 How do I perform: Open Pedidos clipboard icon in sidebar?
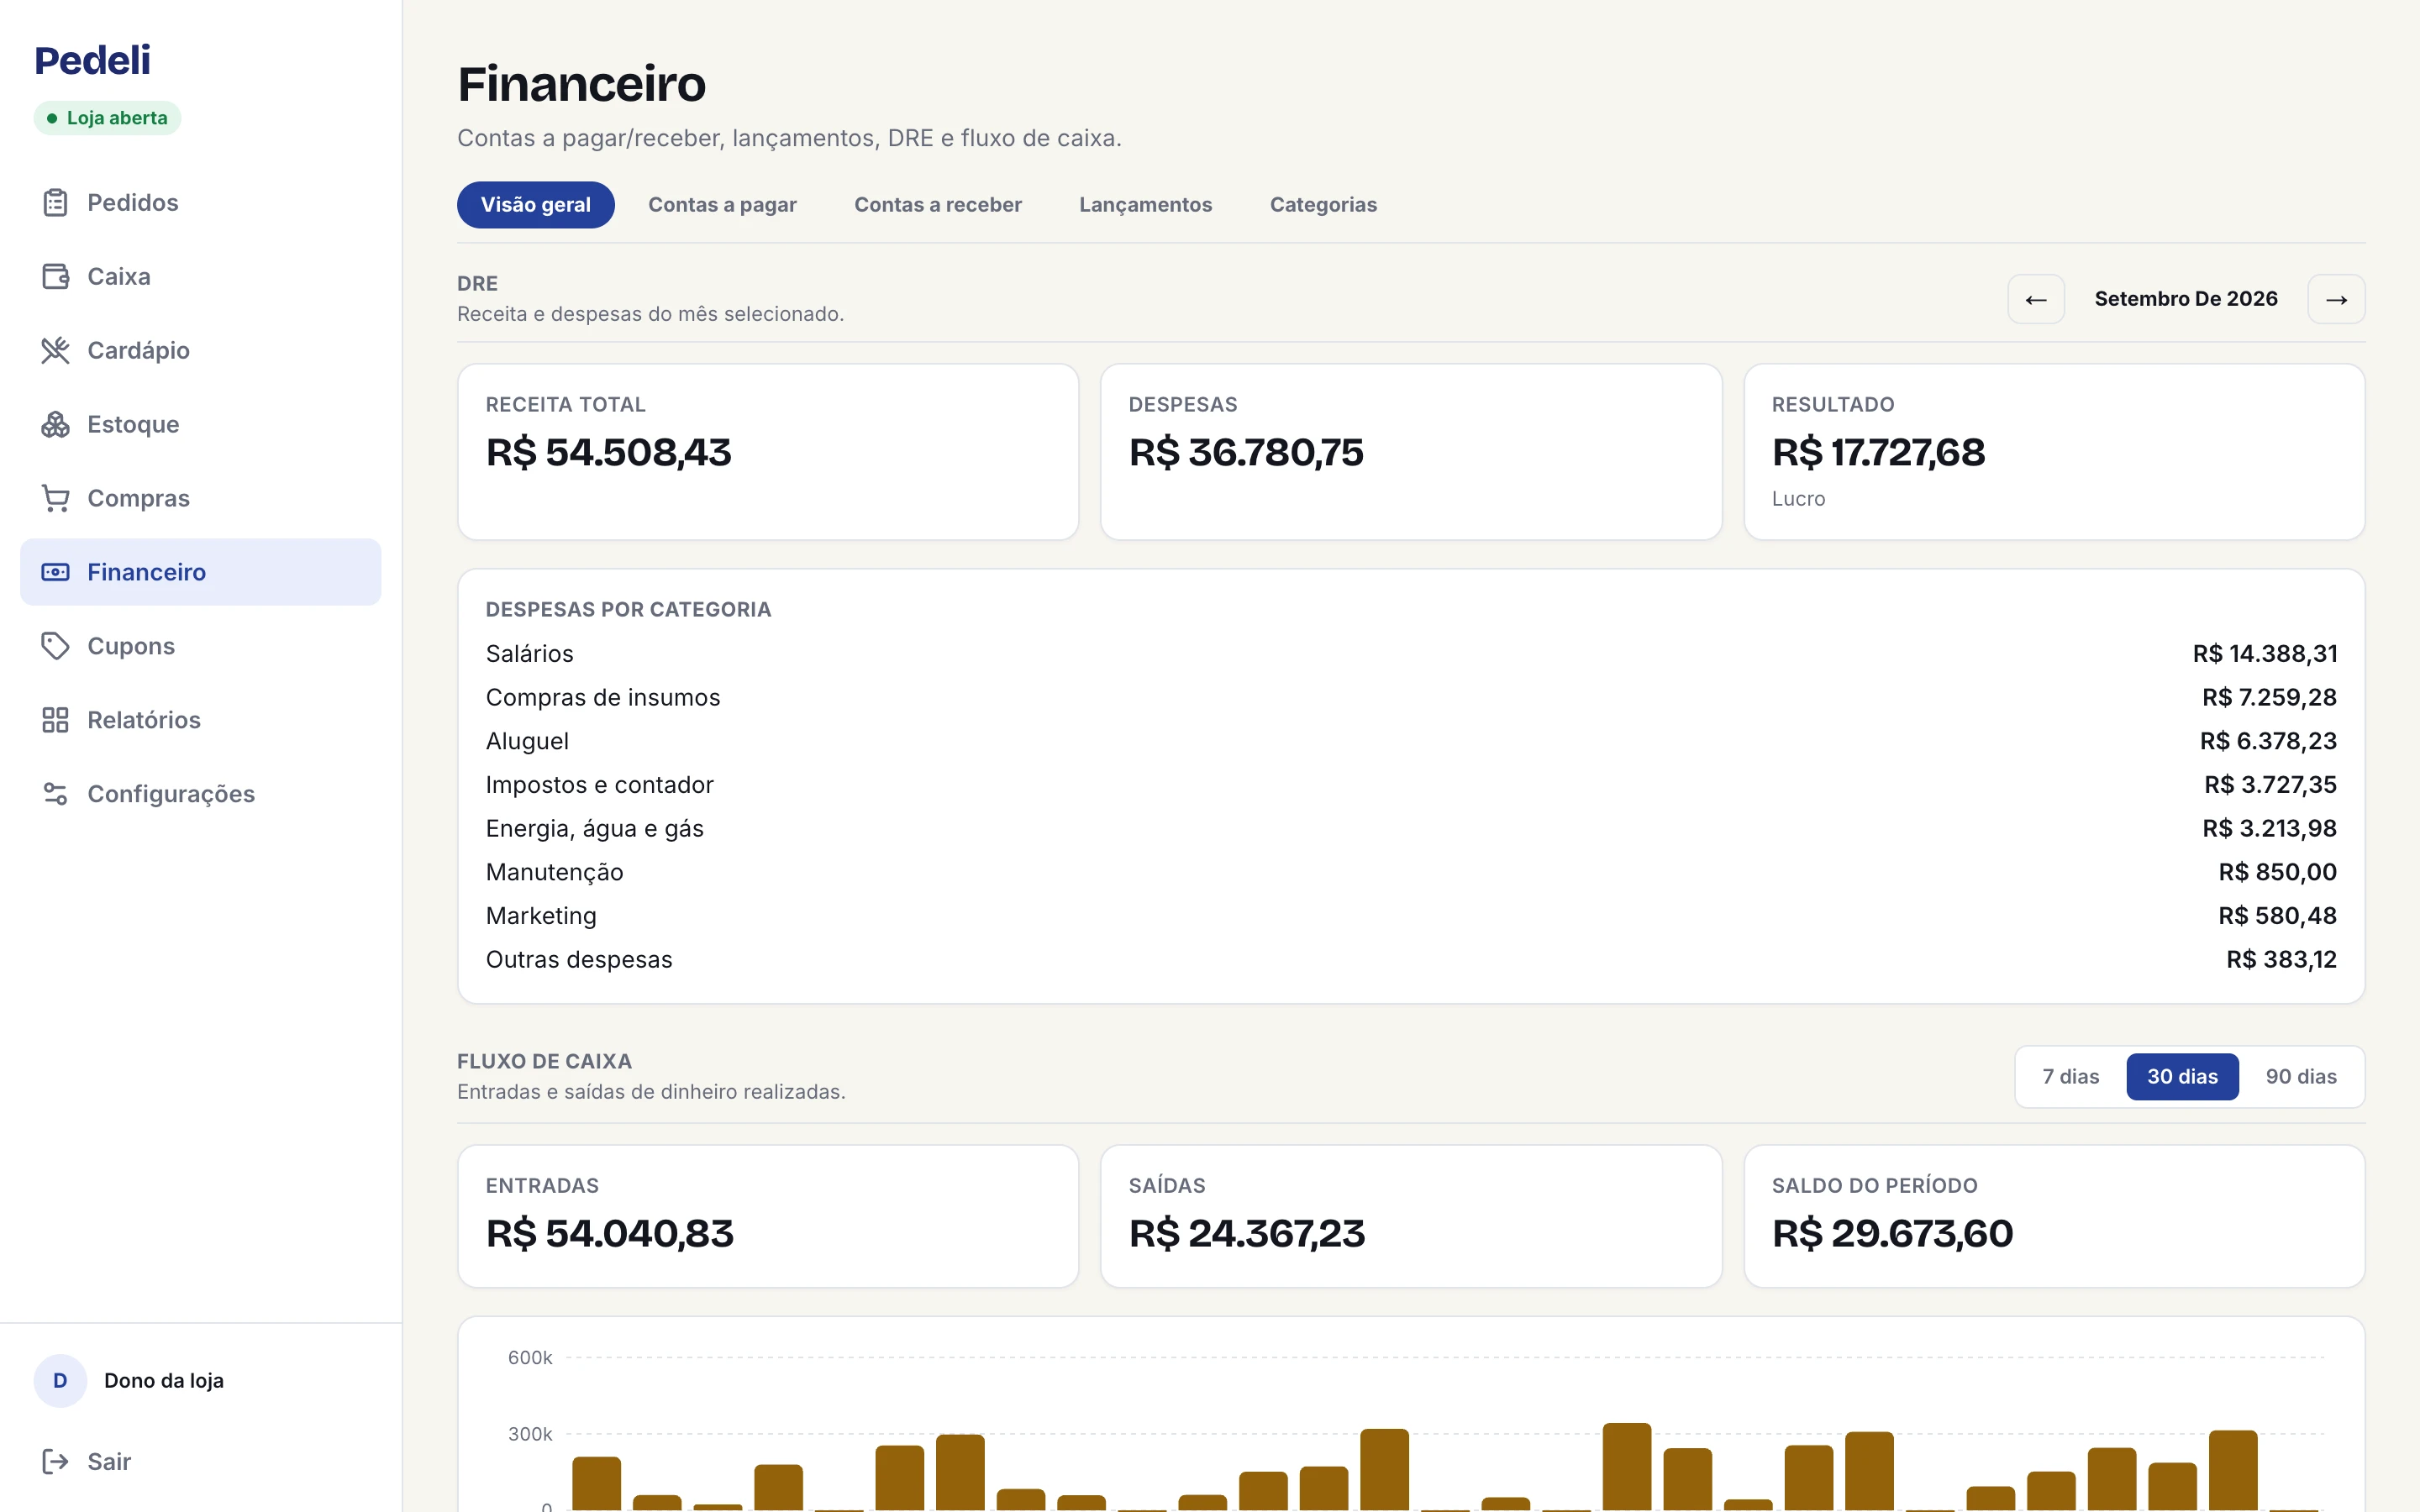click(x=55, y=203)
